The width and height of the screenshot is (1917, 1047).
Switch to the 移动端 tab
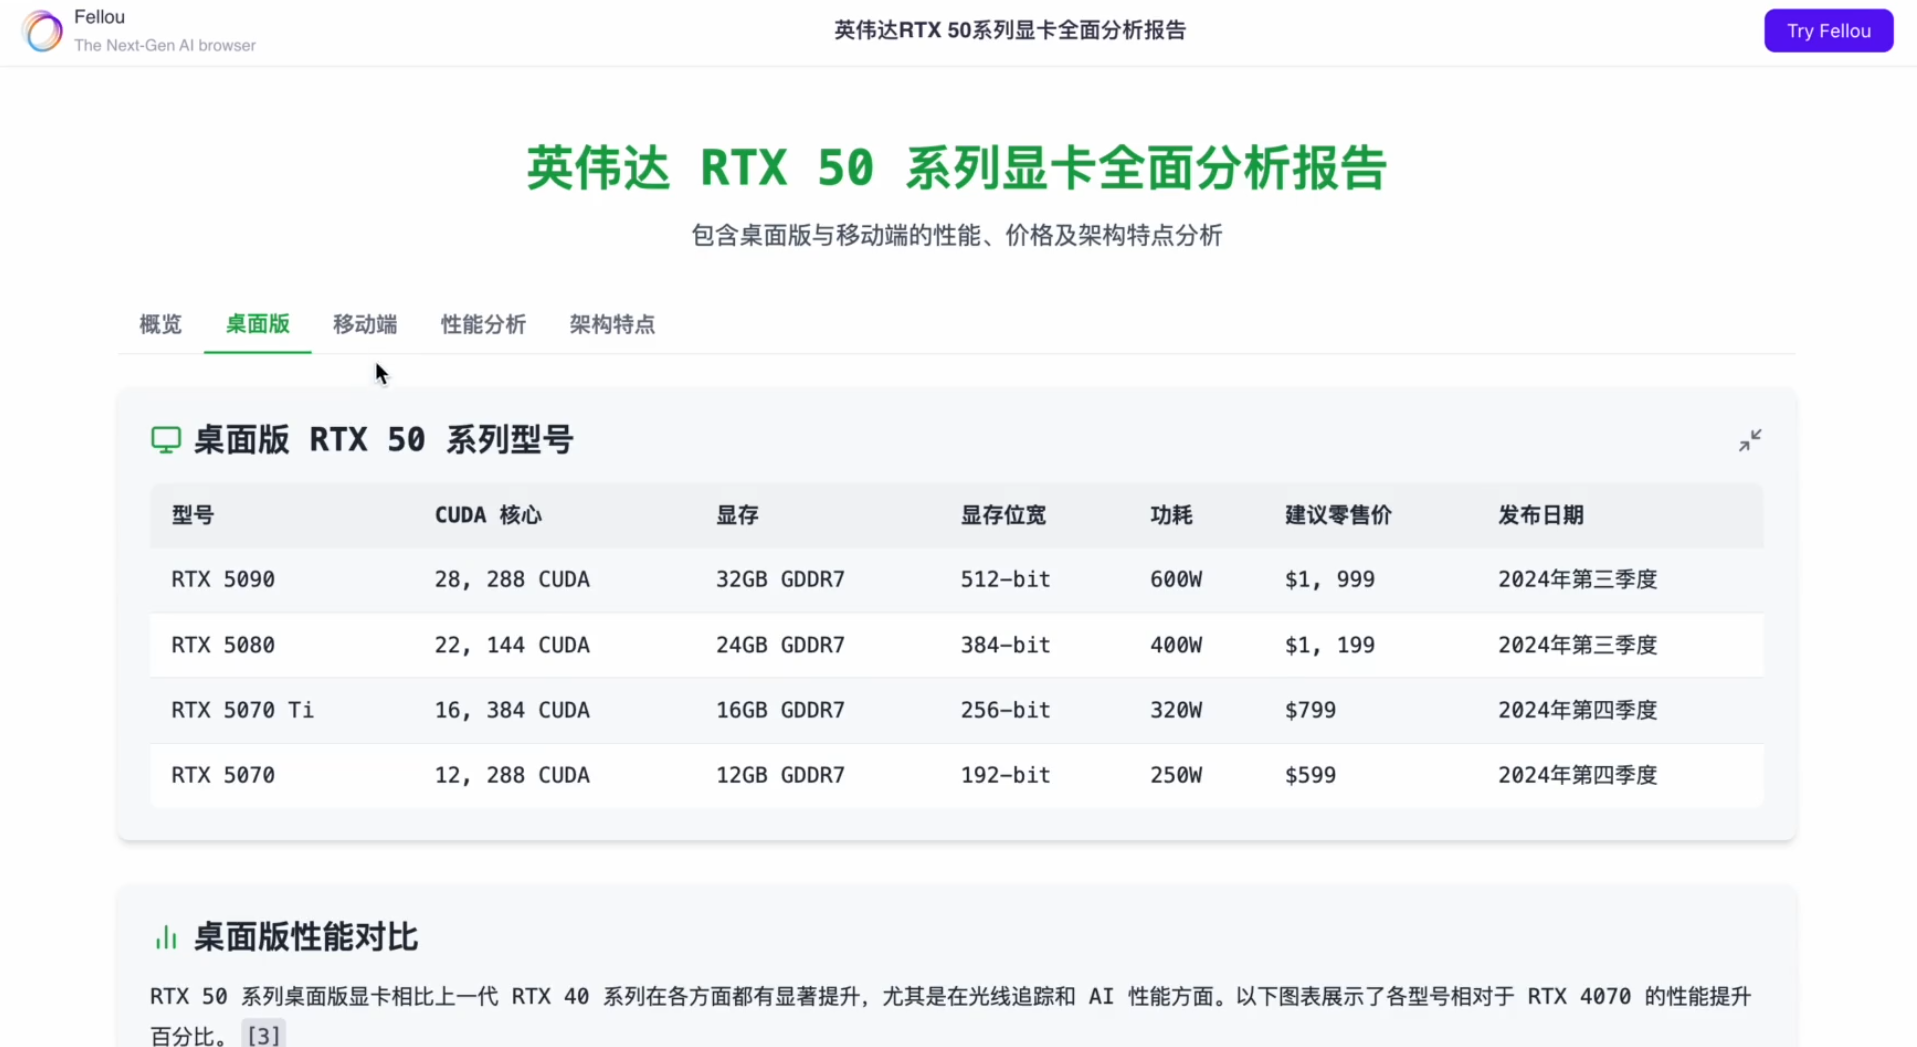click(x=365, y=324)
